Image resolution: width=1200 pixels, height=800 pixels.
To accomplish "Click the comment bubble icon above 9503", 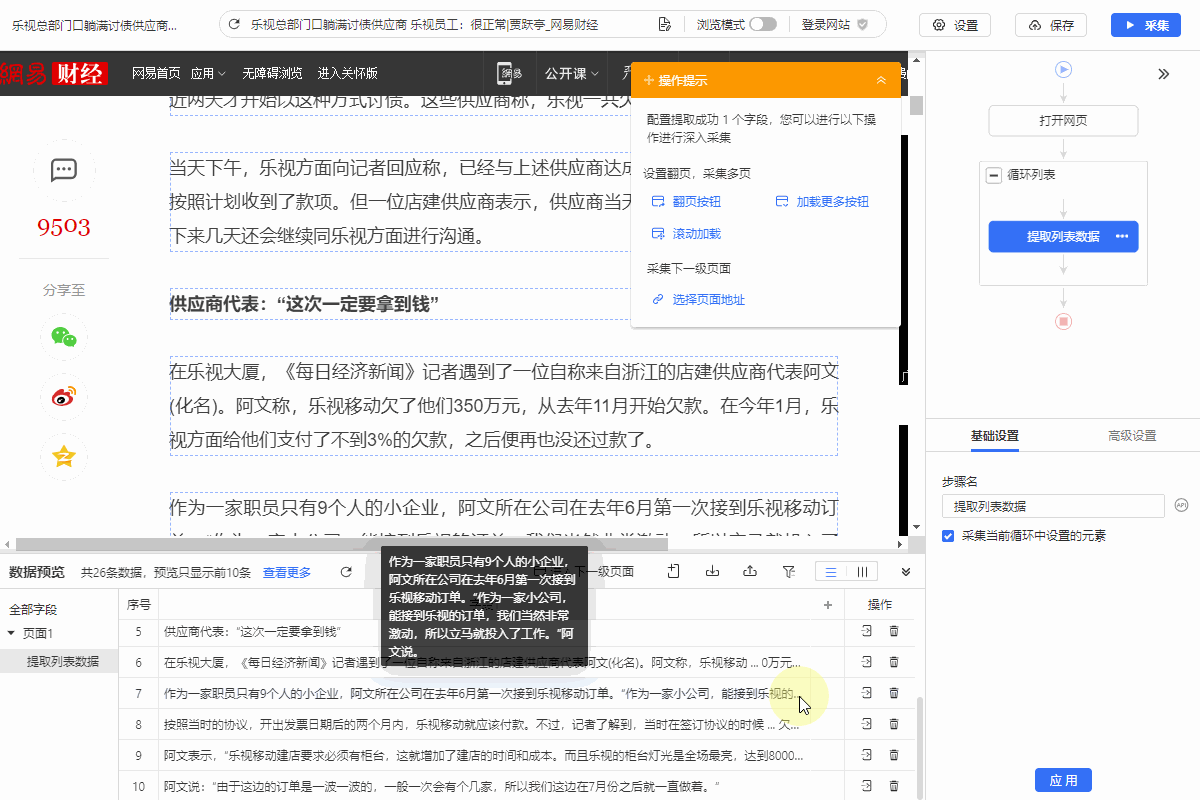I will pyautogui.click(x=64, y=170).
